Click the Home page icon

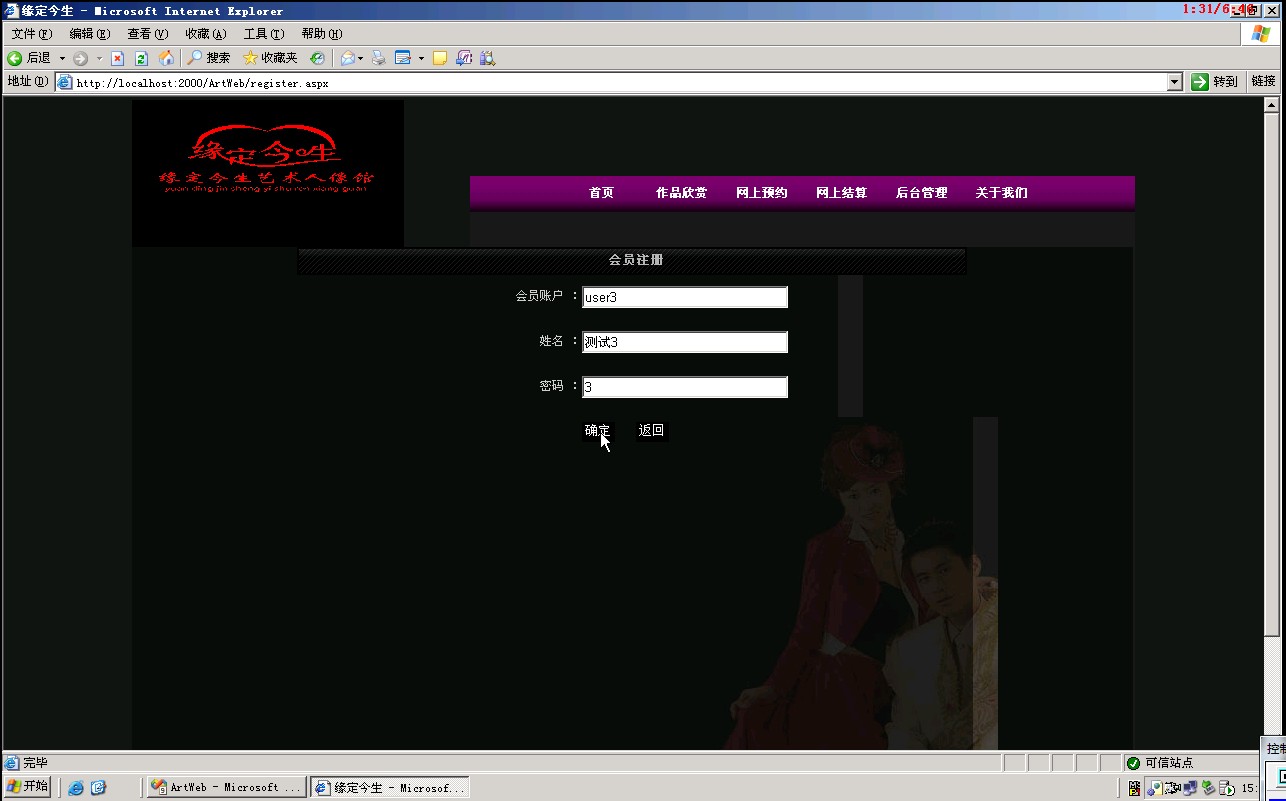click(166, 58)
